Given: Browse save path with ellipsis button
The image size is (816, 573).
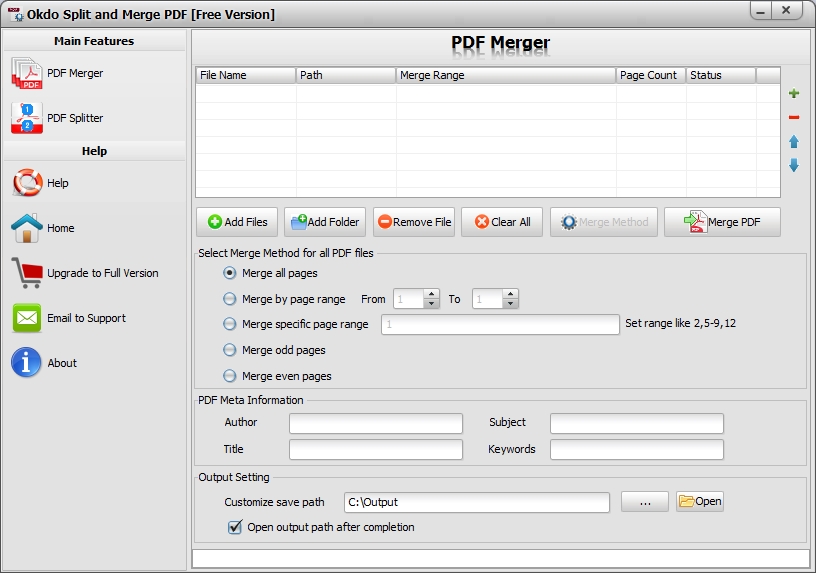Looking at the screenshot, I should (645, 502).
